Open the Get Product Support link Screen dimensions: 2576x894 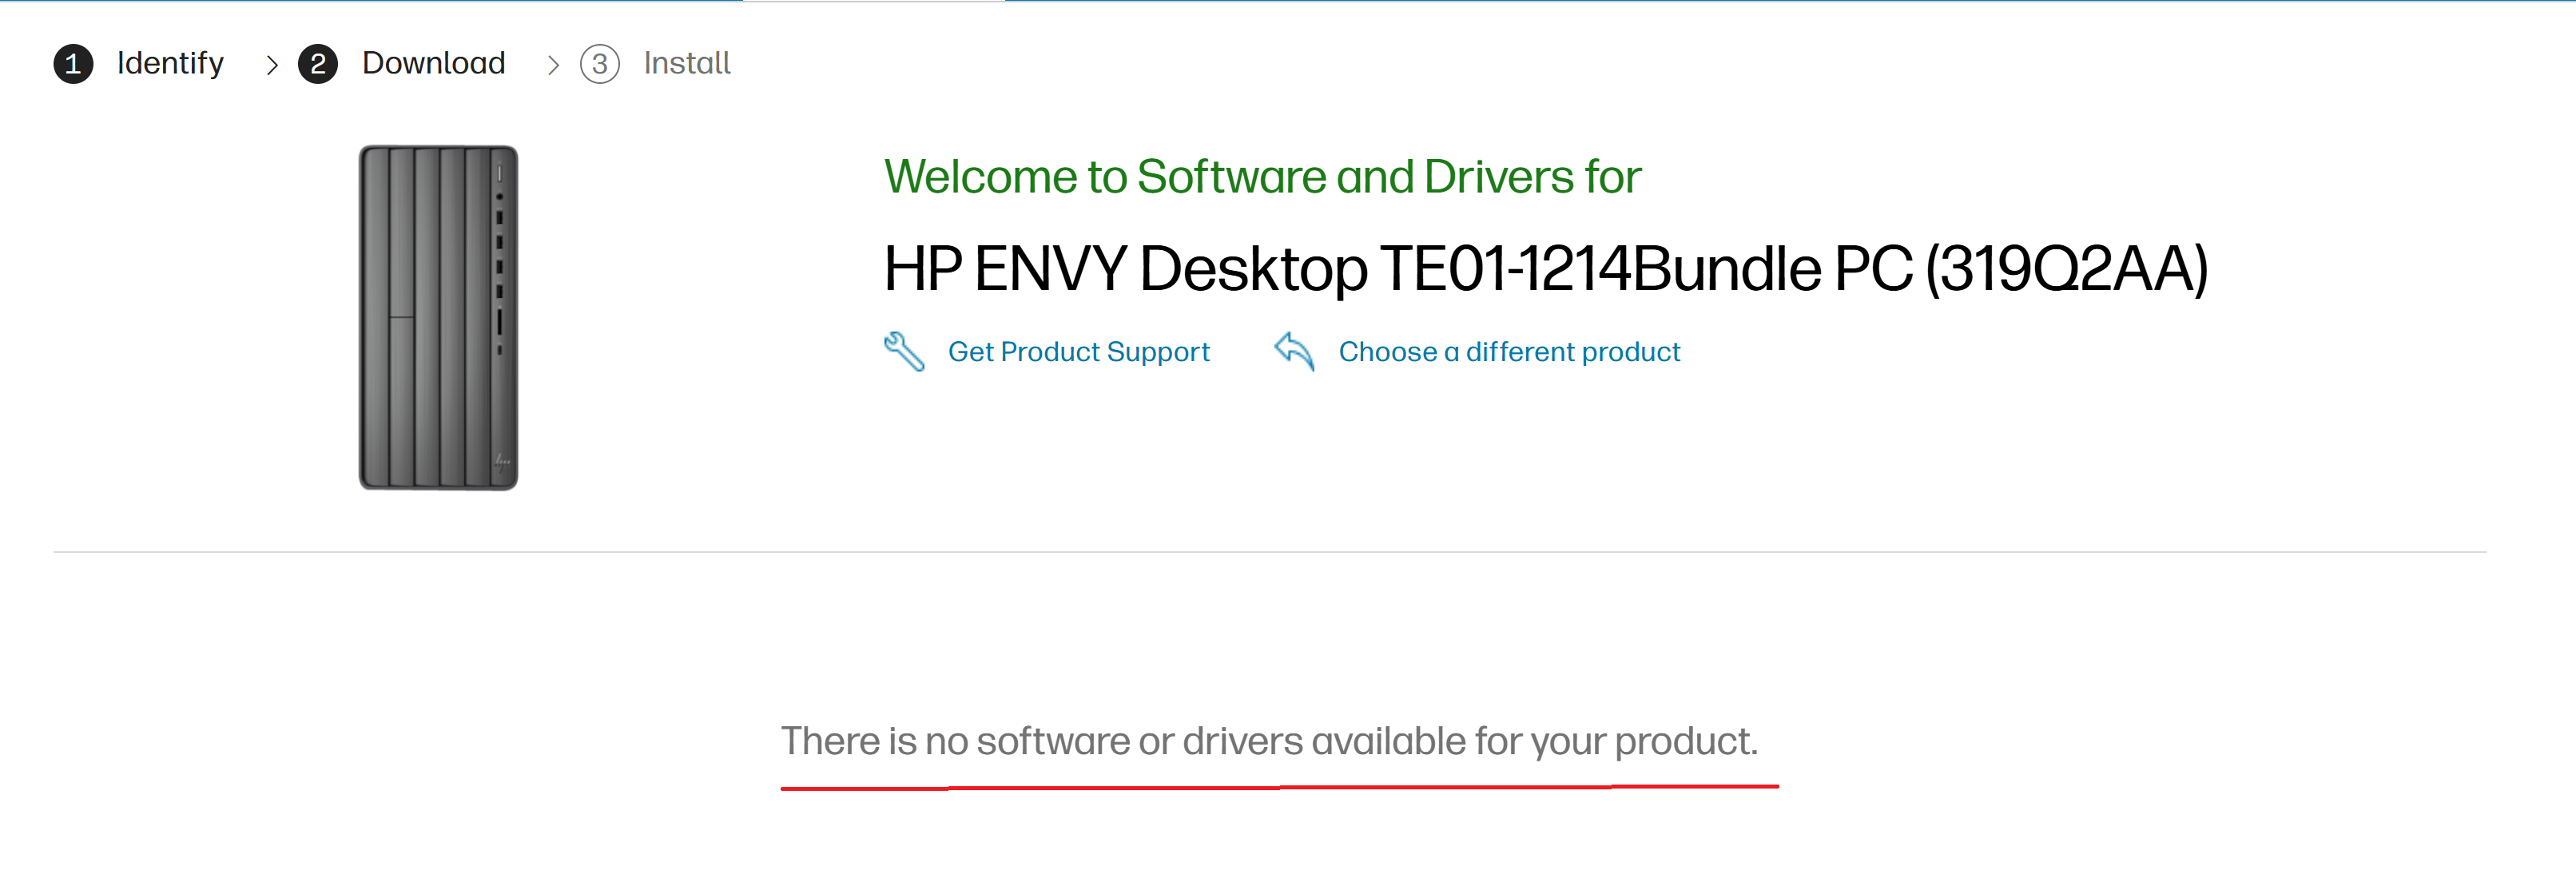[x=1078, y=352]
